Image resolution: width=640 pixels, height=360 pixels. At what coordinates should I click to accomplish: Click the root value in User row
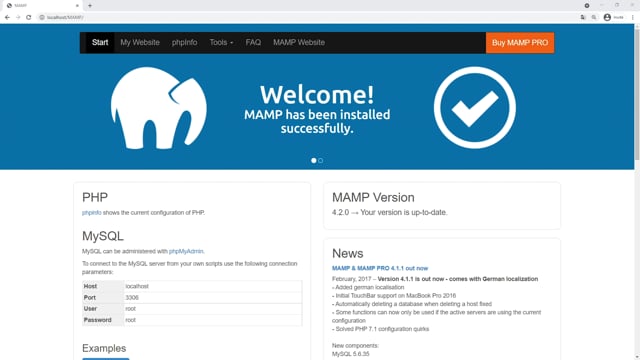click(130, 309)
